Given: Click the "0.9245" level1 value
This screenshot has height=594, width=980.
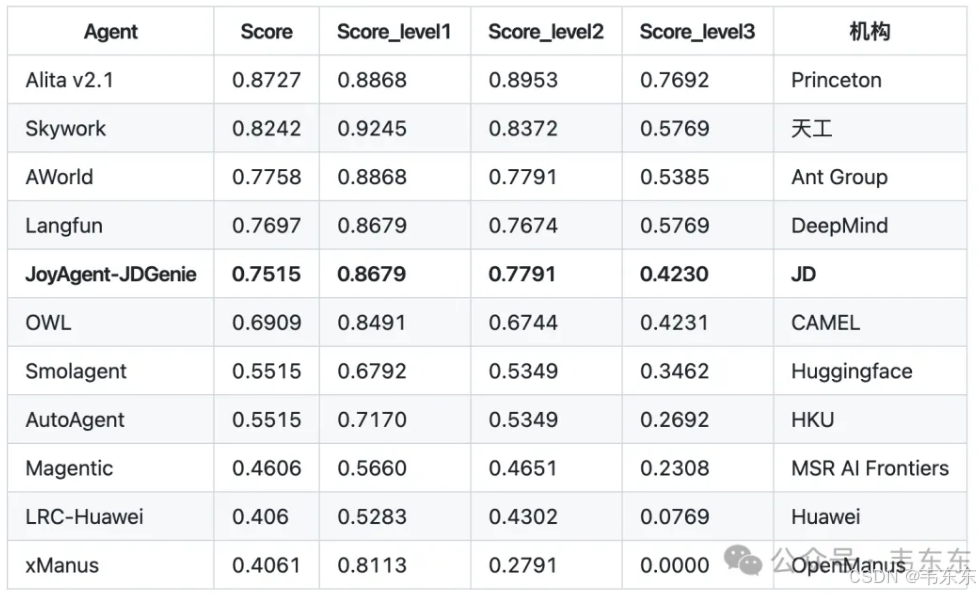Looking at the screenshot, I should tap(372, 129).
